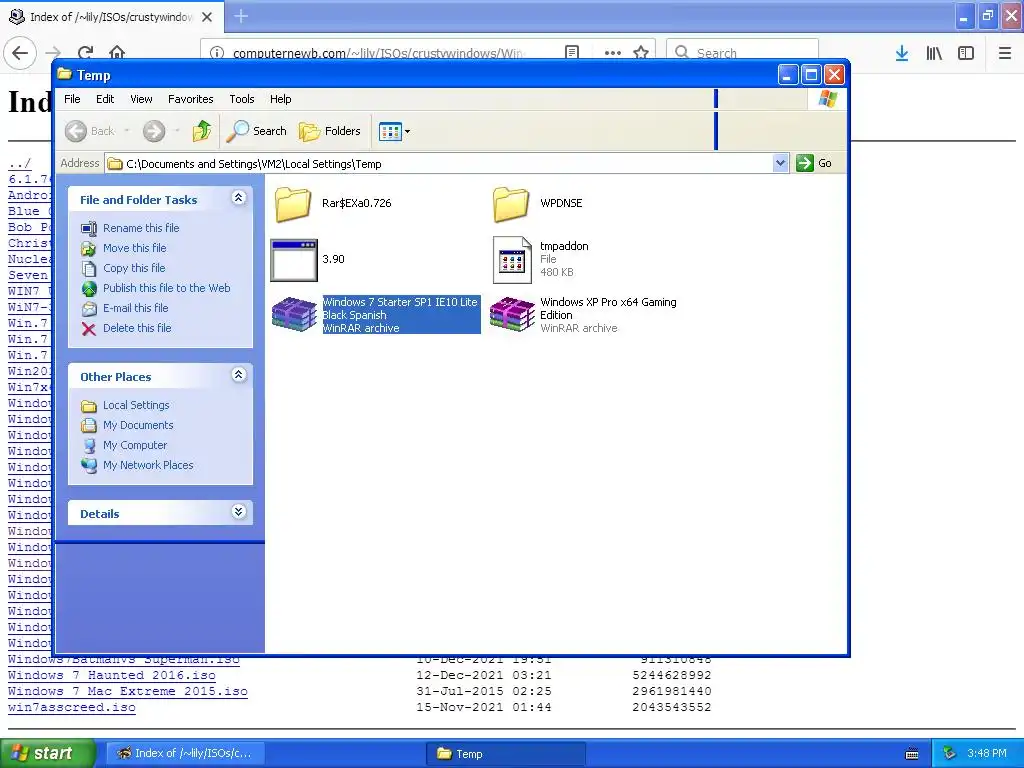This screenshot has height=768, width=1024.
Task: Open Firefox hamburger menu
Action: 1005,53
